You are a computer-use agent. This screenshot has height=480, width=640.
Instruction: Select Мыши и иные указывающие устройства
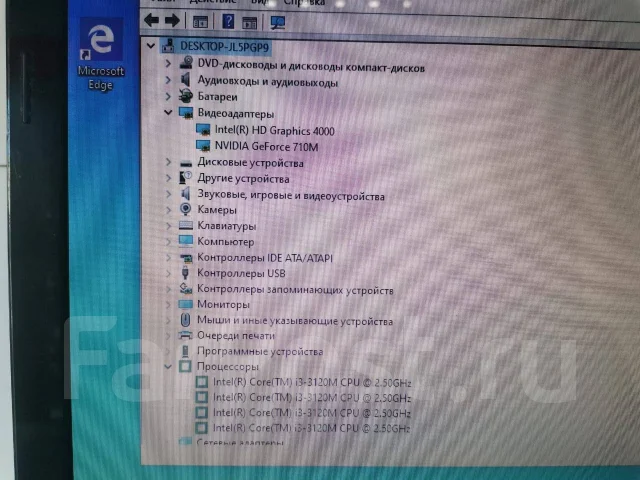tap(295, 321)
